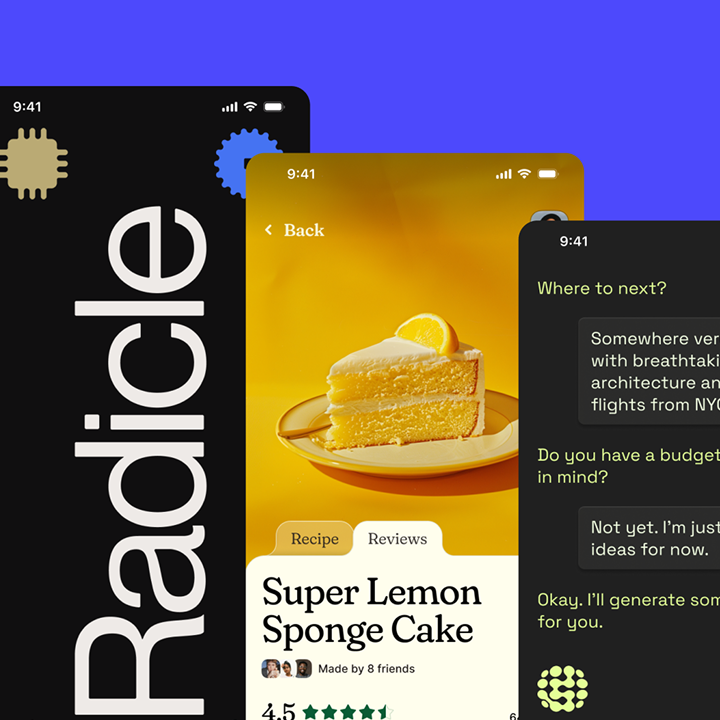The image size is (720, 720).
Task: Select the 4.5 green star rating
Action: 327,712
